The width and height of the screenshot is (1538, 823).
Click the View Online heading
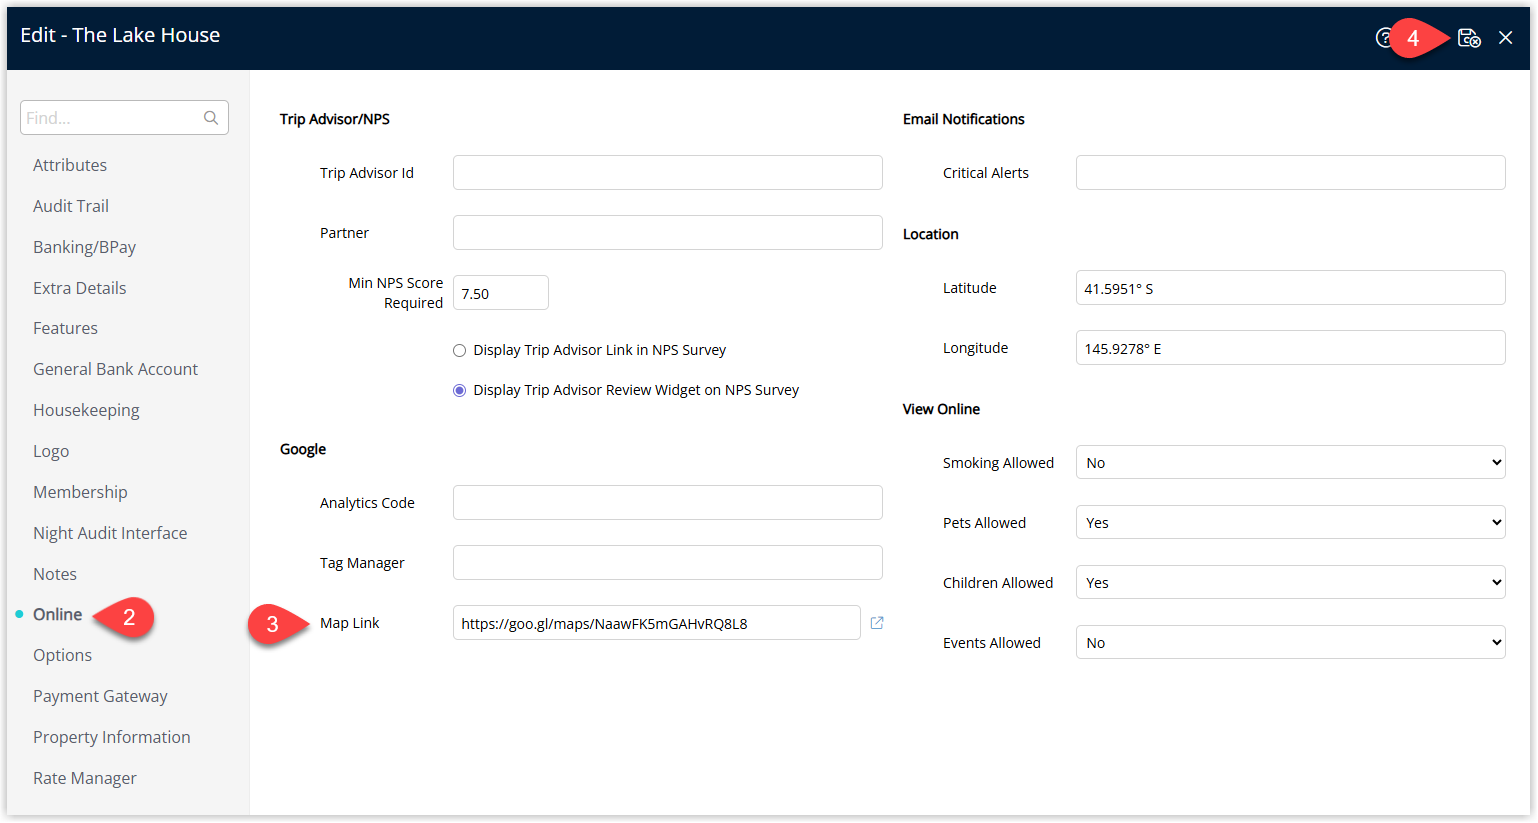click(941, 409)
